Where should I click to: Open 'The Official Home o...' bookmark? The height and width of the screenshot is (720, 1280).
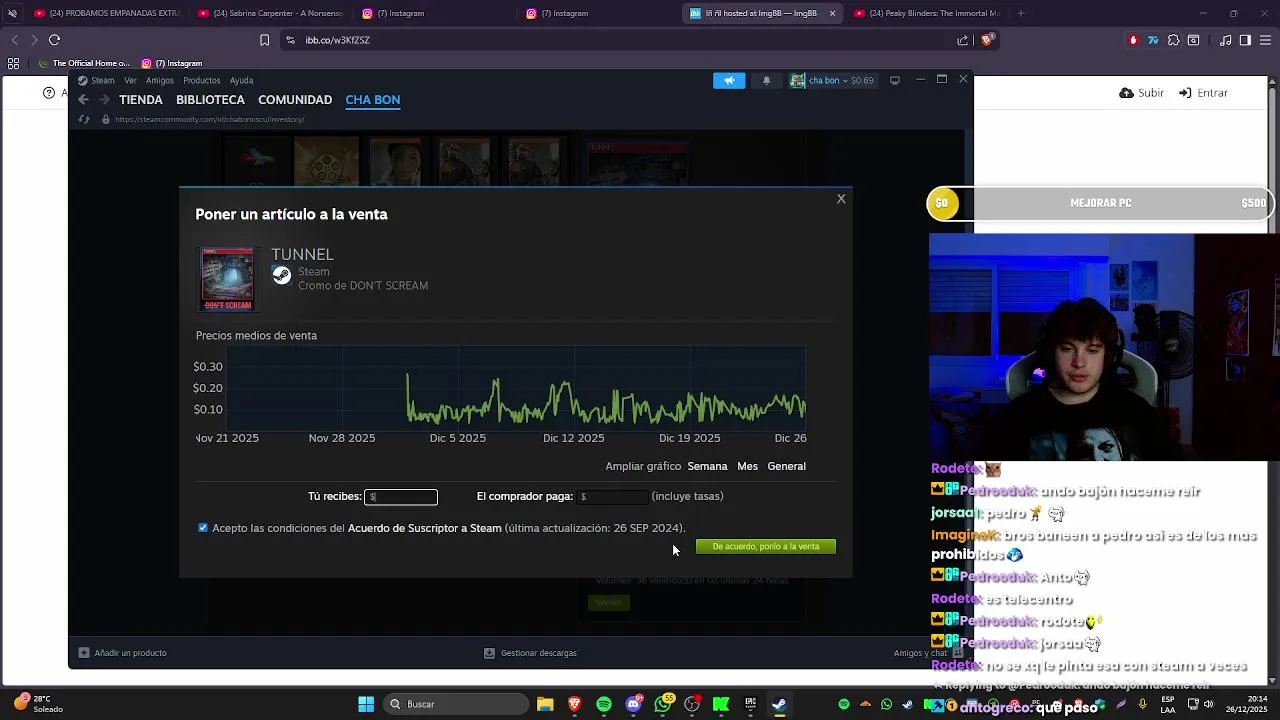click(x=84, y=63)
